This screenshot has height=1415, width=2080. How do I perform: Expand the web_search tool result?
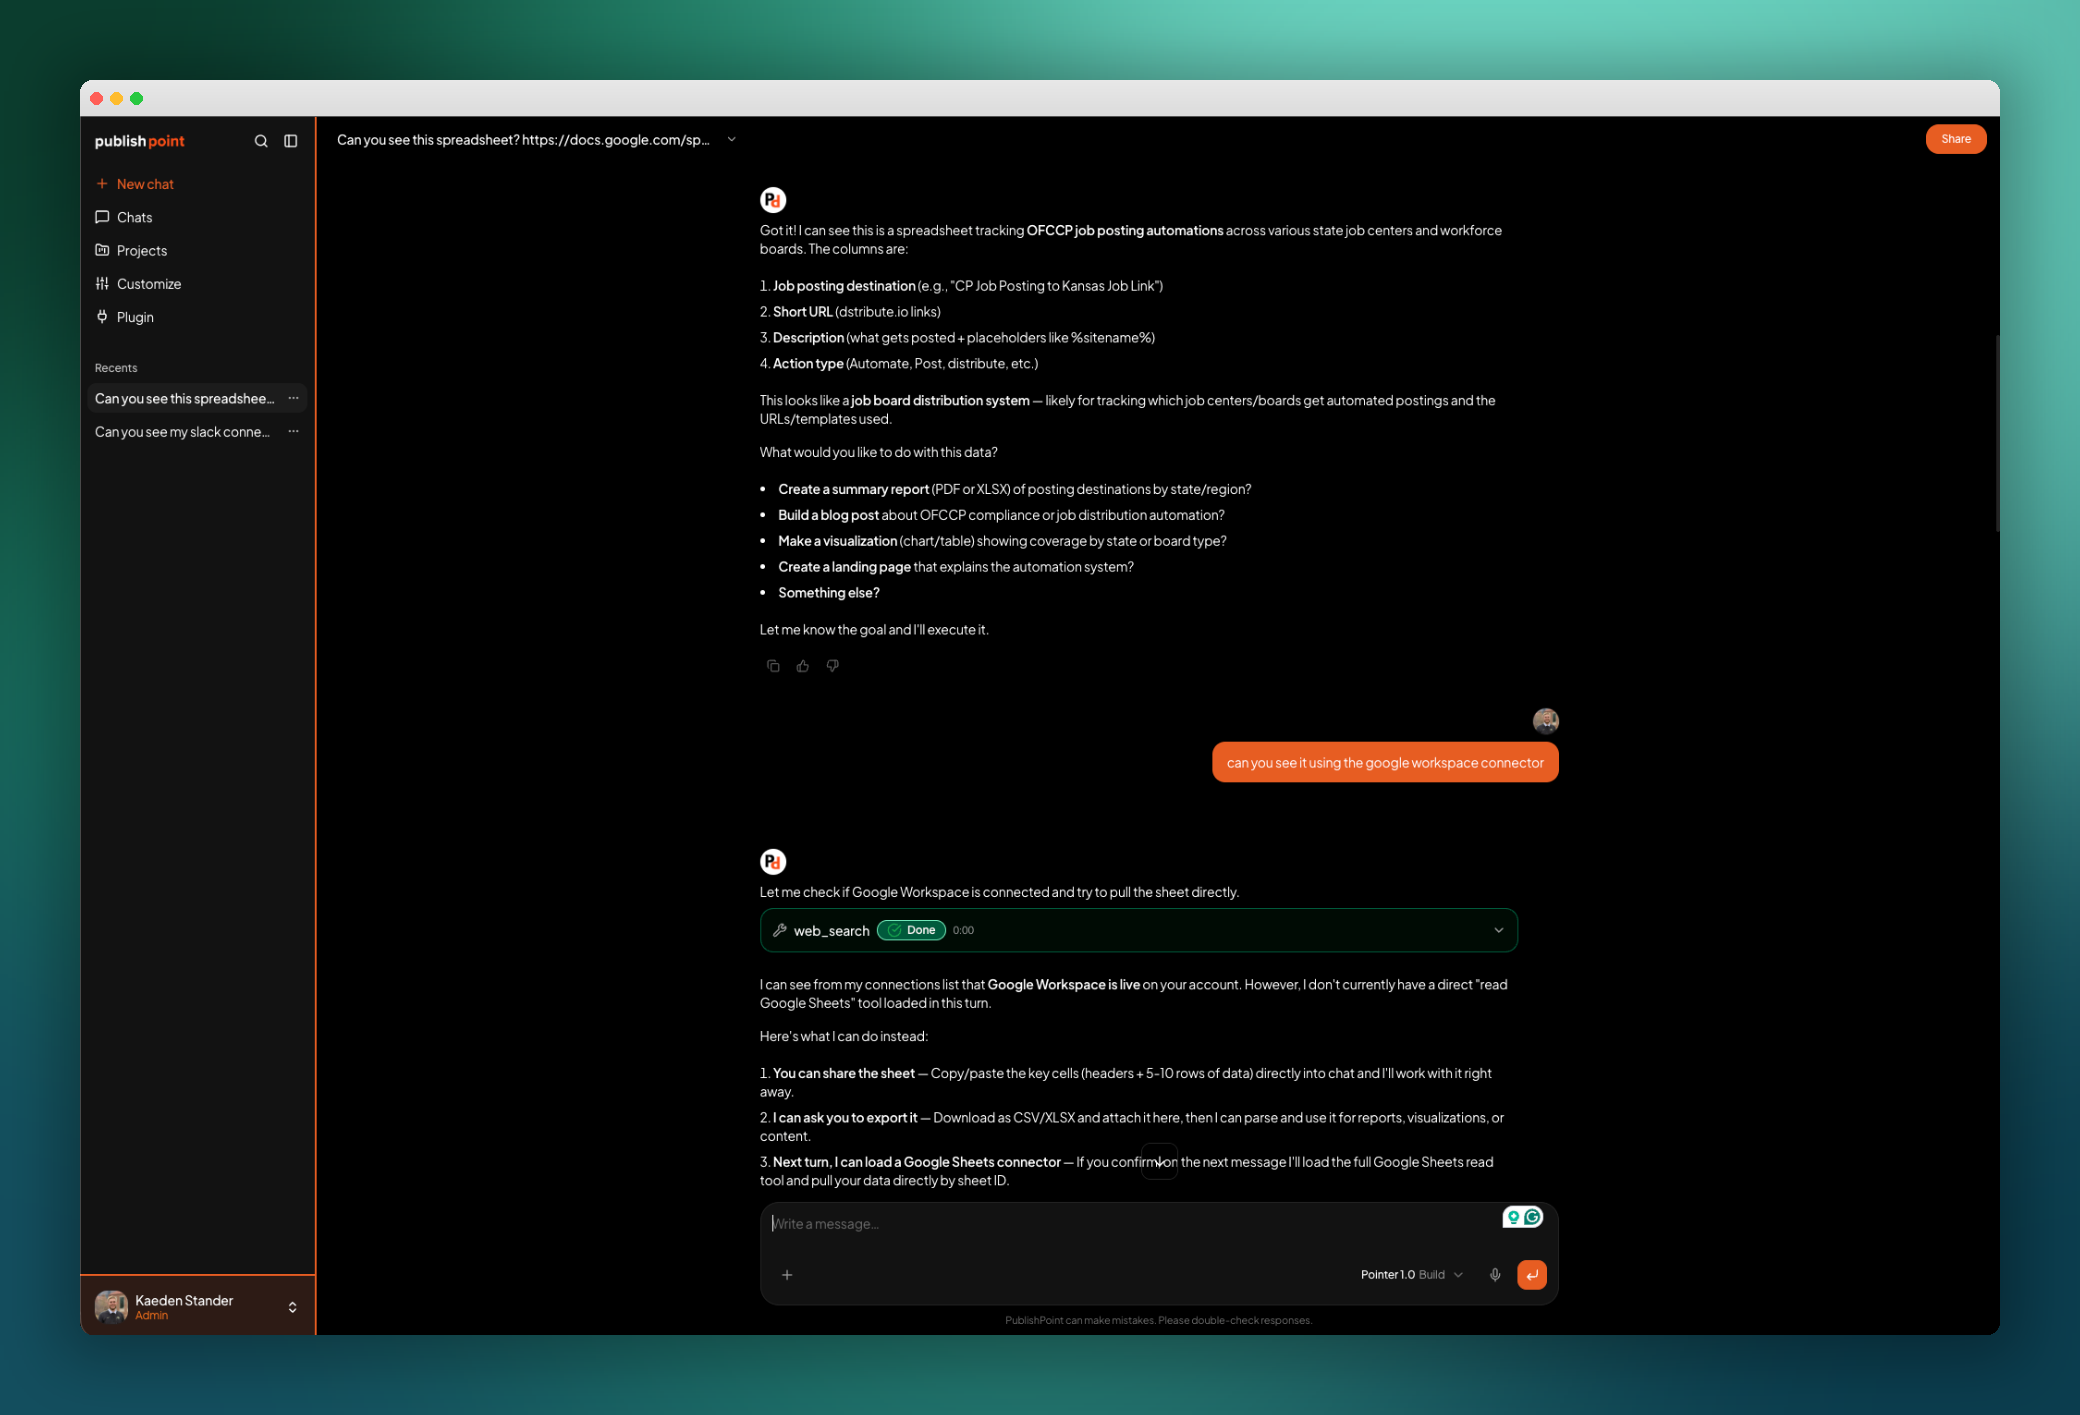point(1499,930)
